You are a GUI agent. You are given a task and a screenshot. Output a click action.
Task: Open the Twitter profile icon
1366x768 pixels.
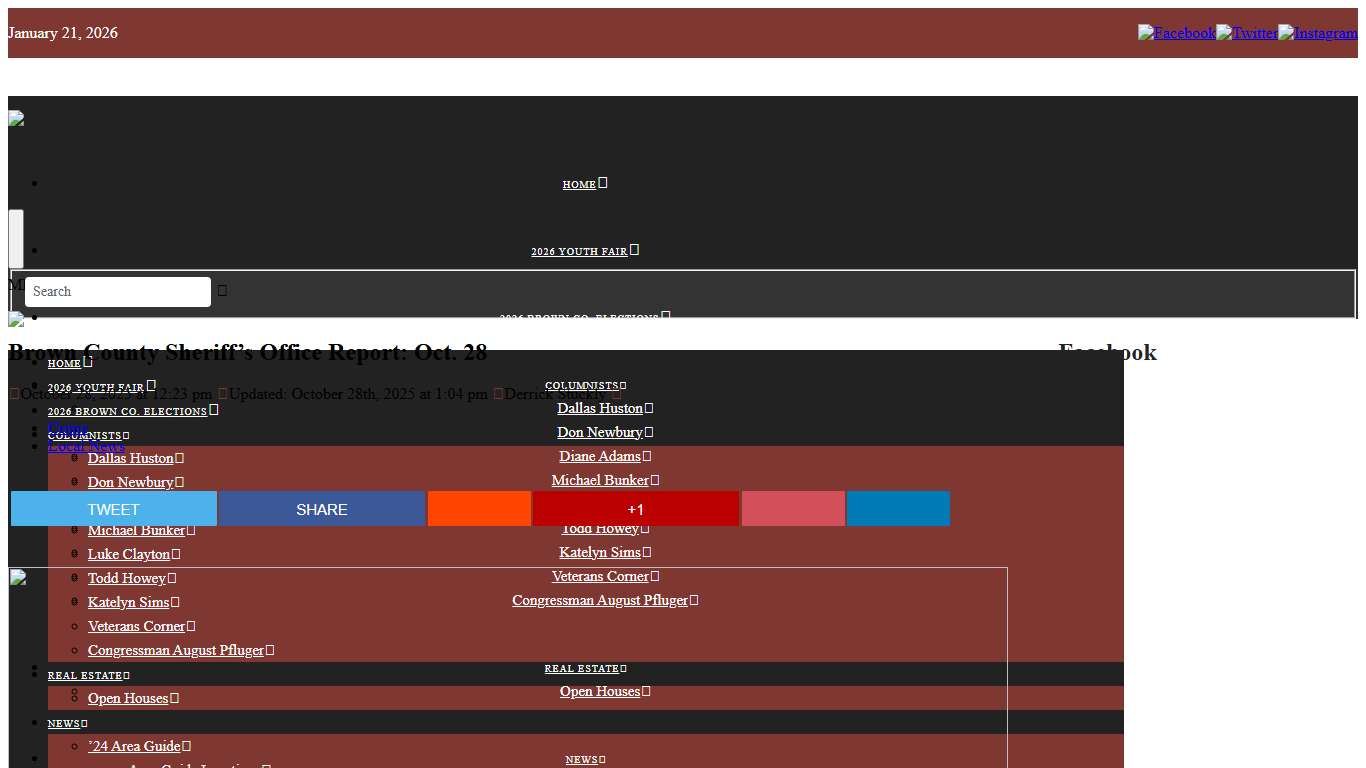coord(1246,33)
